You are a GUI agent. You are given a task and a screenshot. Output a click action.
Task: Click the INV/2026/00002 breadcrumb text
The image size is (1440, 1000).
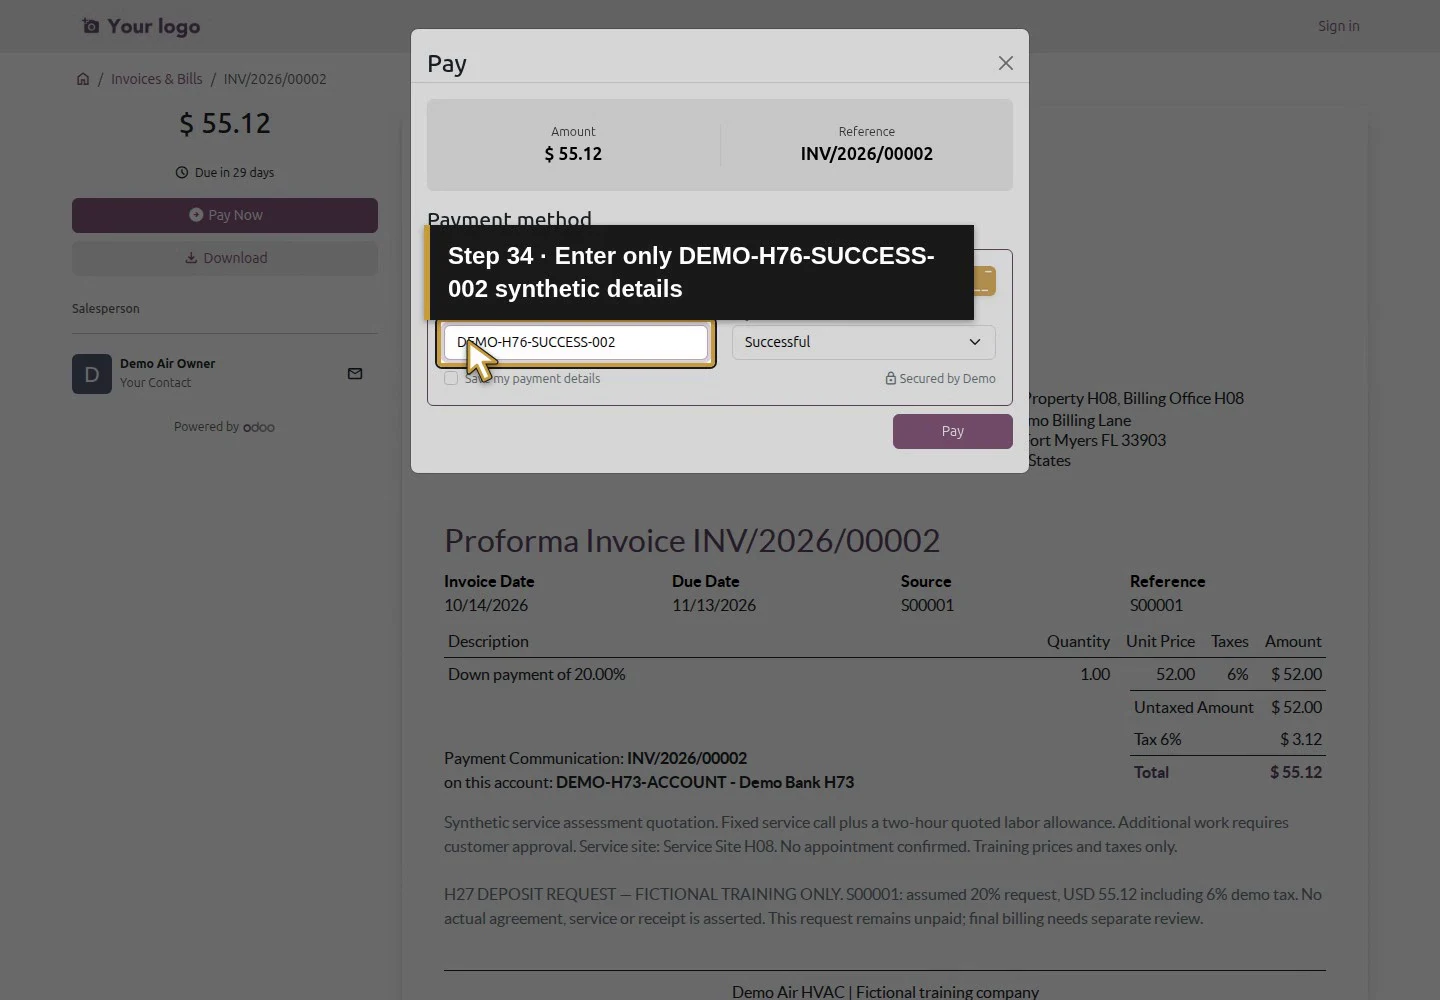point(275,79)
